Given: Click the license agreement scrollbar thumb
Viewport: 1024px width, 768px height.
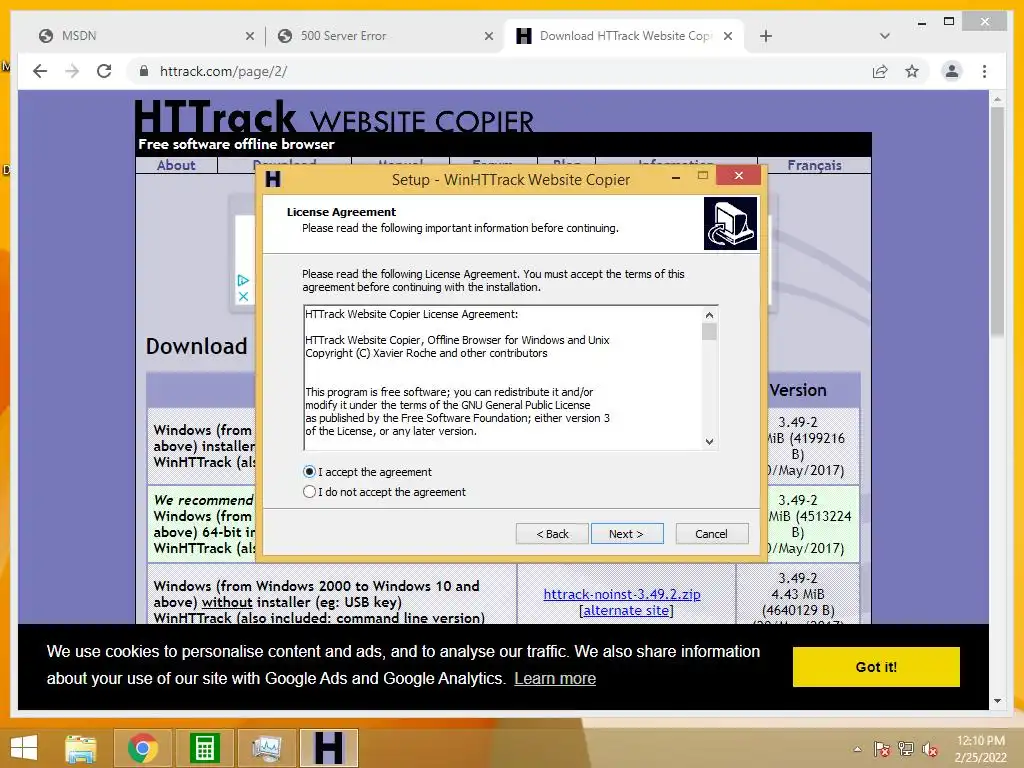Looking at the screenshot, I should click(709, 332).
